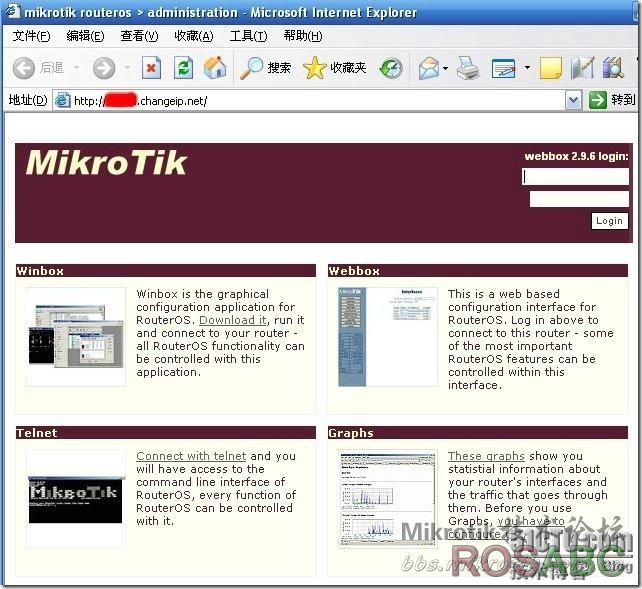Click the MikroTik logo banner
642x589 pixels.
pos(106,163)
